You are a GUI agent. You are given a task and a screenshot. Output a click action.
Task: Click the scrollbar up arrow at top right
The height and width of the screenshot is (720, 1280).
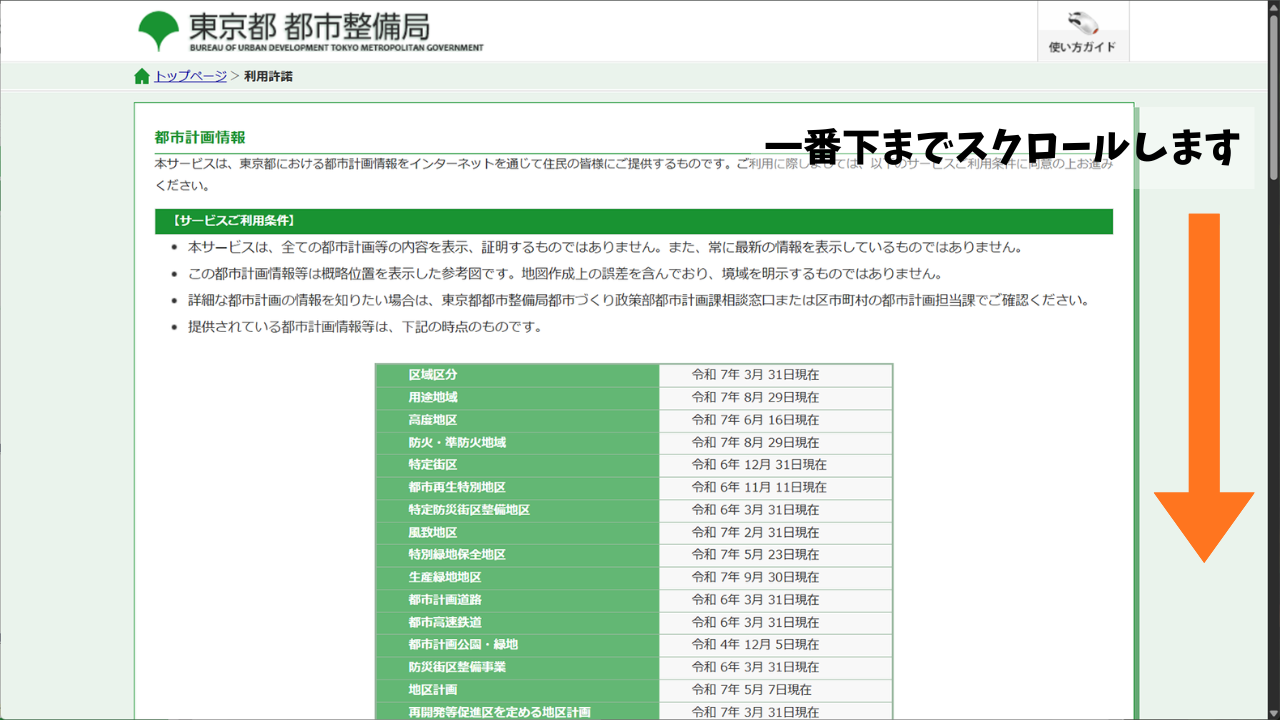point(1271,10)
